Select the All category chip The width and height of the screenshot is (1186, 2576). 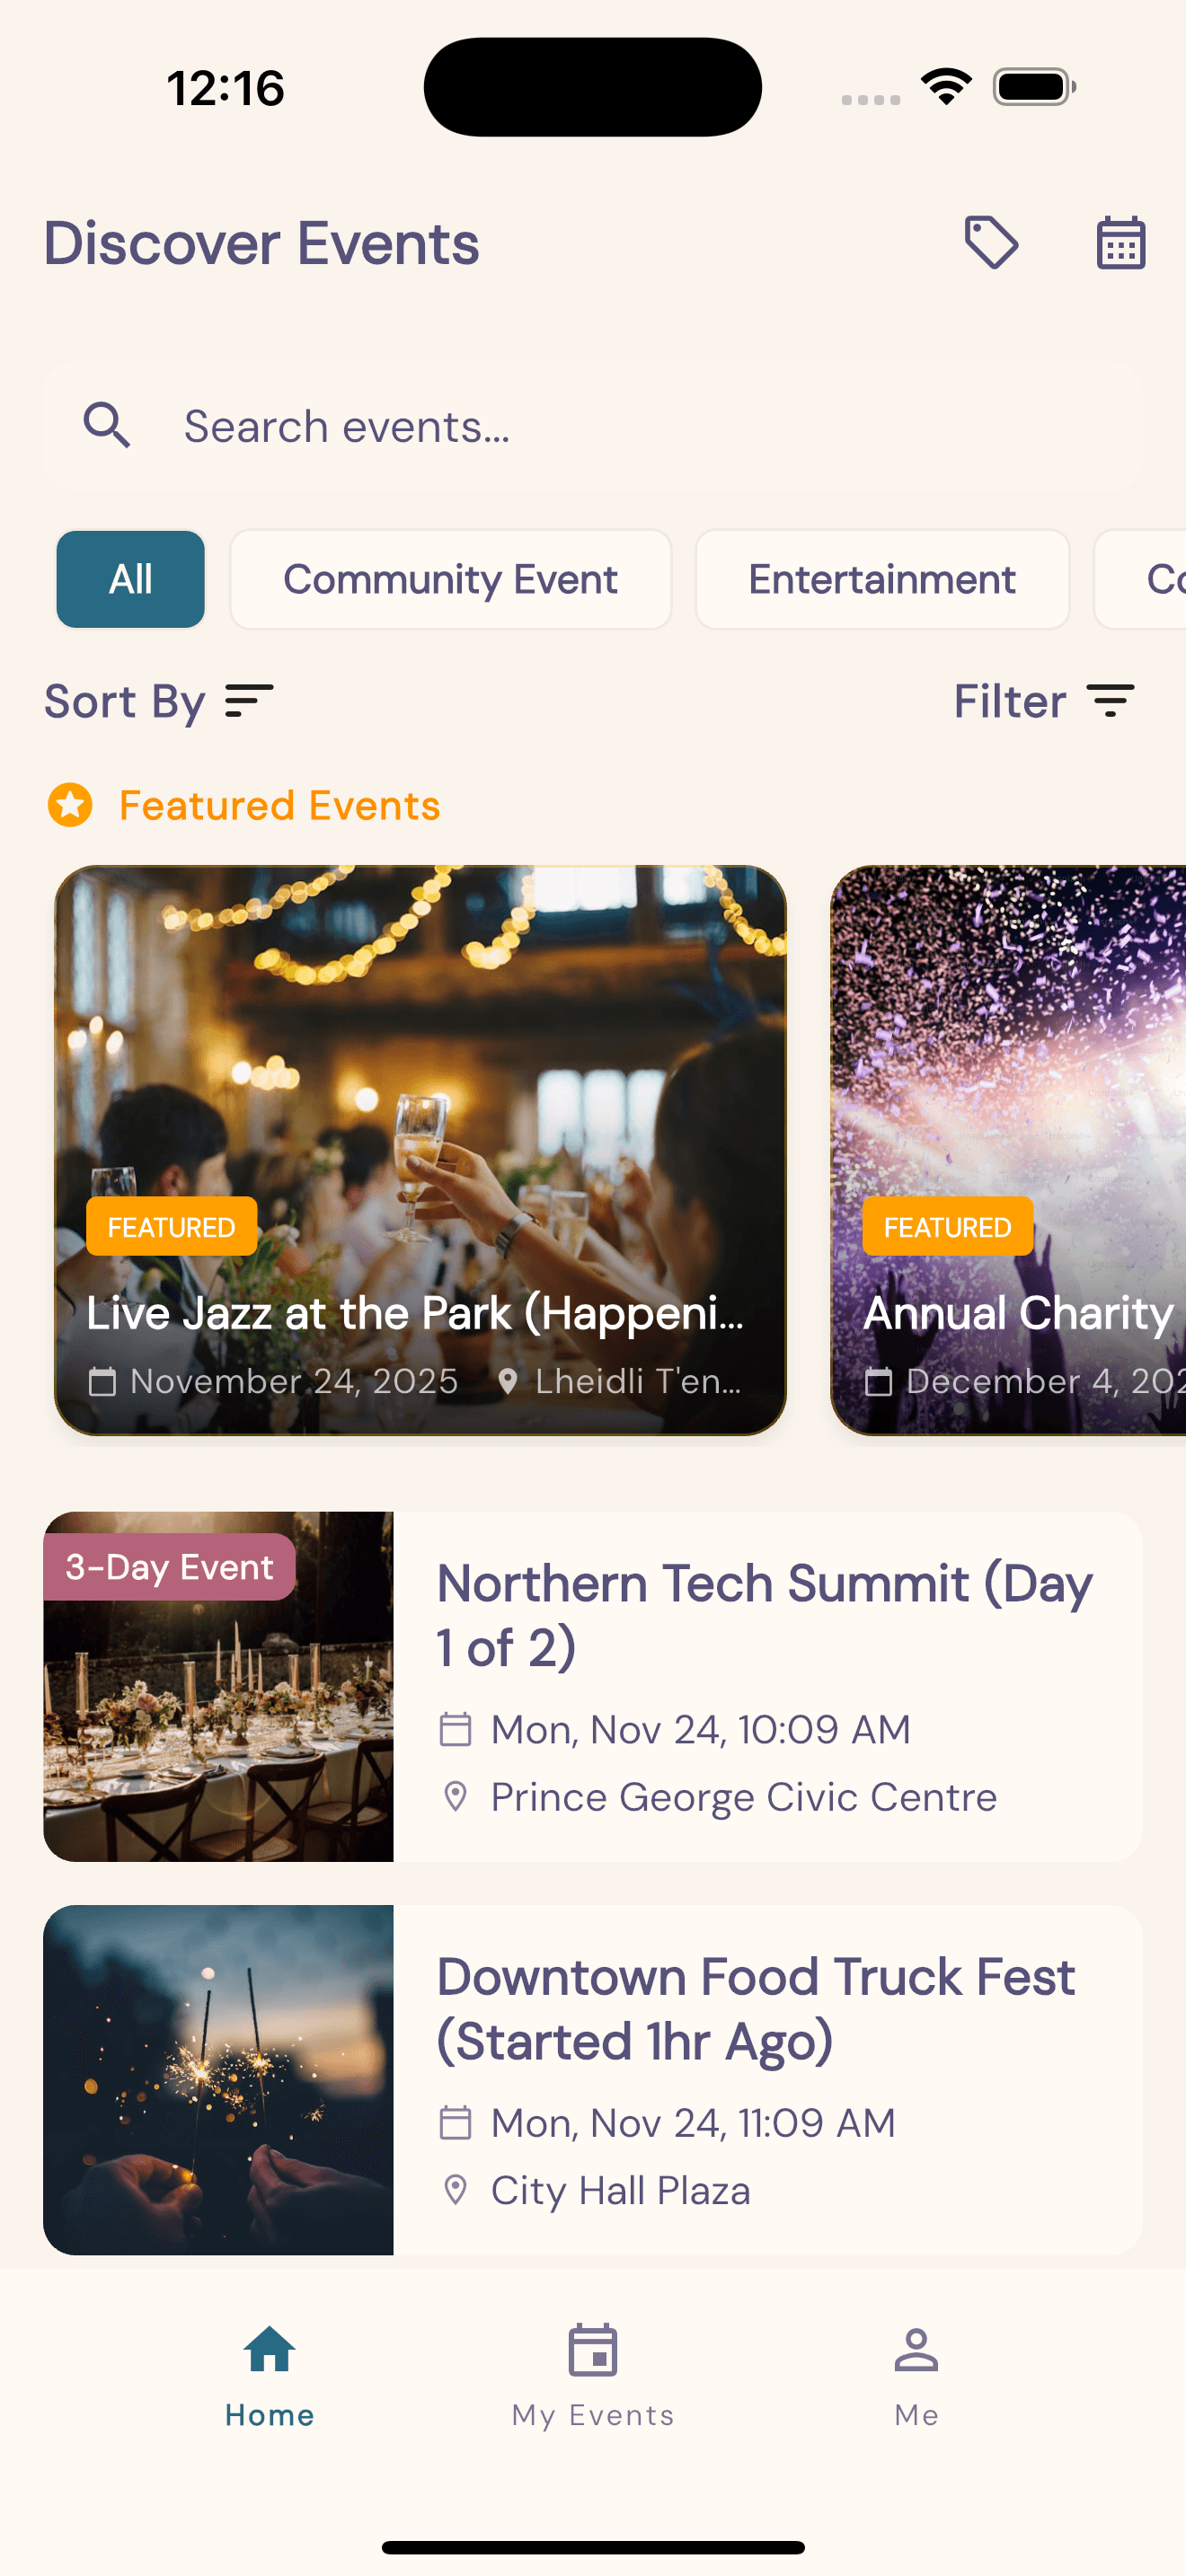point(131,579)
